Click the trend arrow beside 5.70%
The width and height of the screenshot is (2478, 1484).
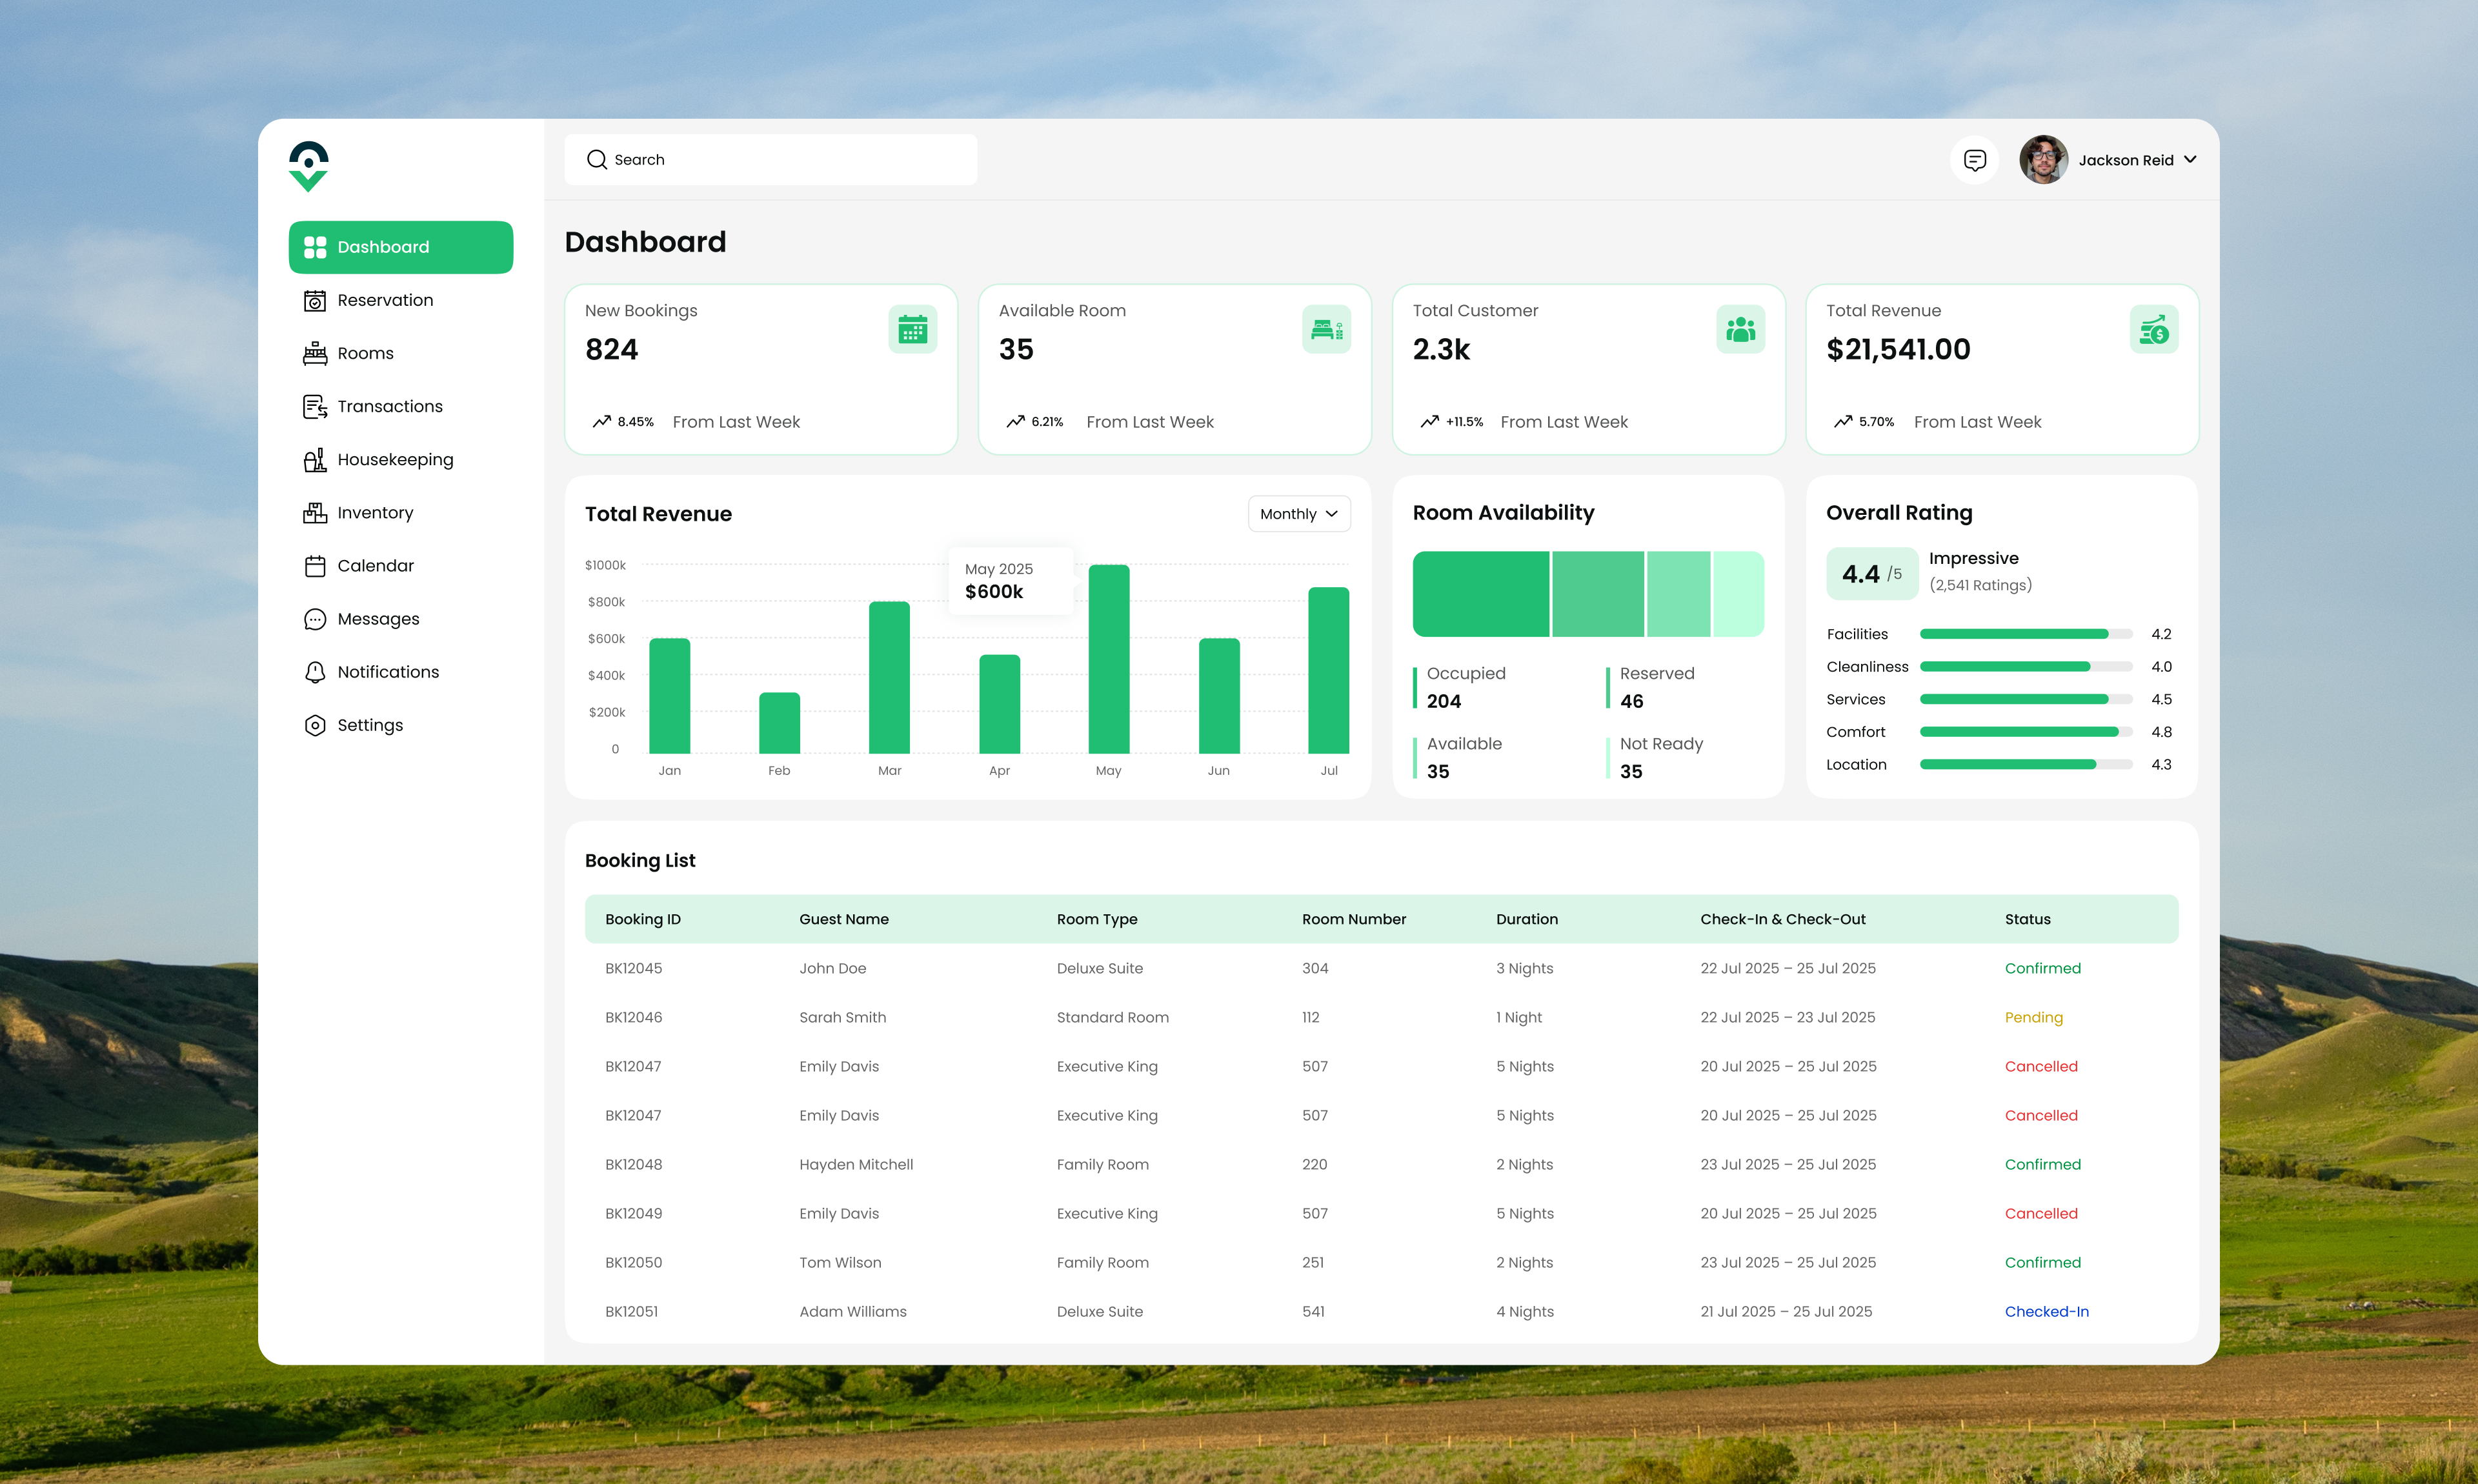1843,422
